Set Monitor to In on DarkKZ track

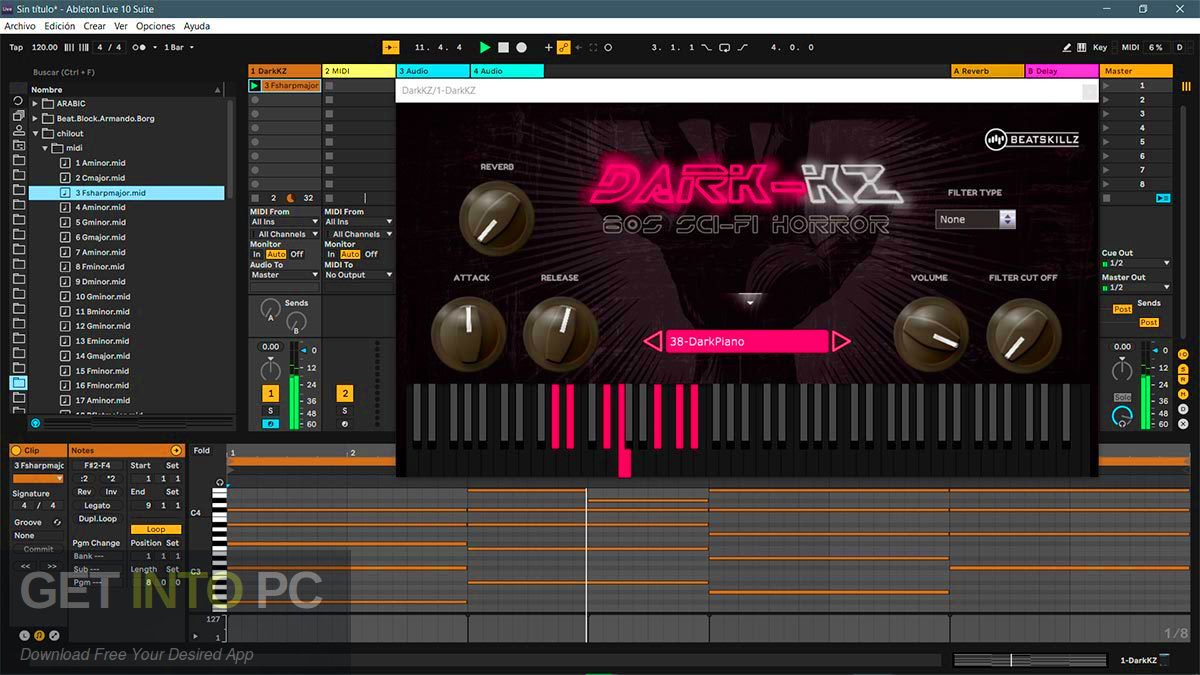click(257, 254)
